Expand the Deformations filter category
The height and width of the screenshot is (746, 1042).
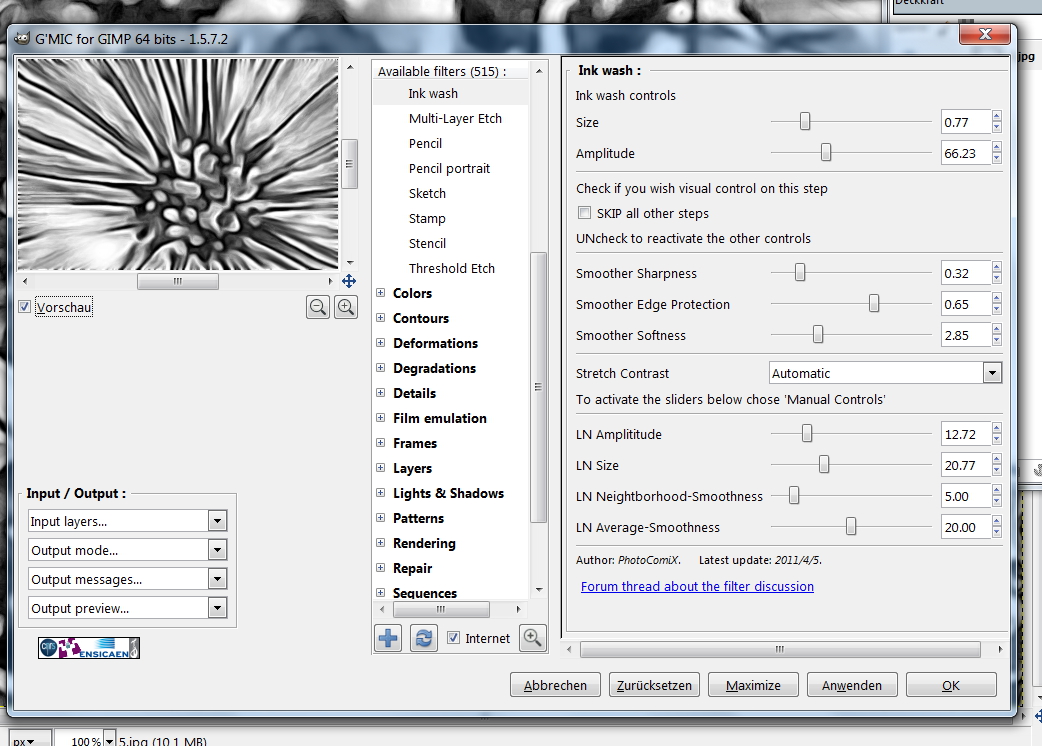(x=381, y=343)
